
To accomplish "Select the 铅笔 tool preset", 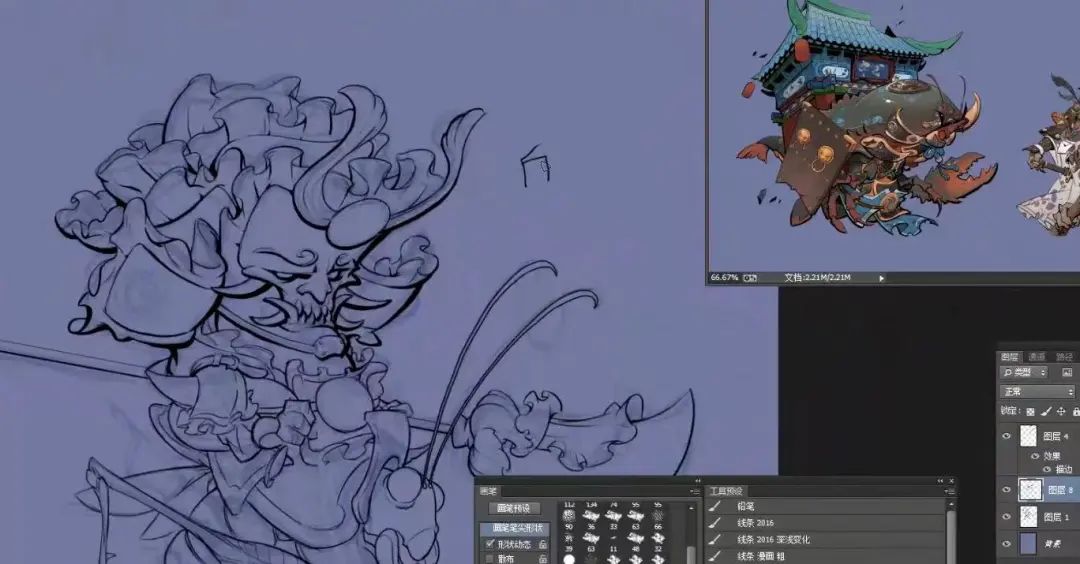I will (x=750, y=507).
